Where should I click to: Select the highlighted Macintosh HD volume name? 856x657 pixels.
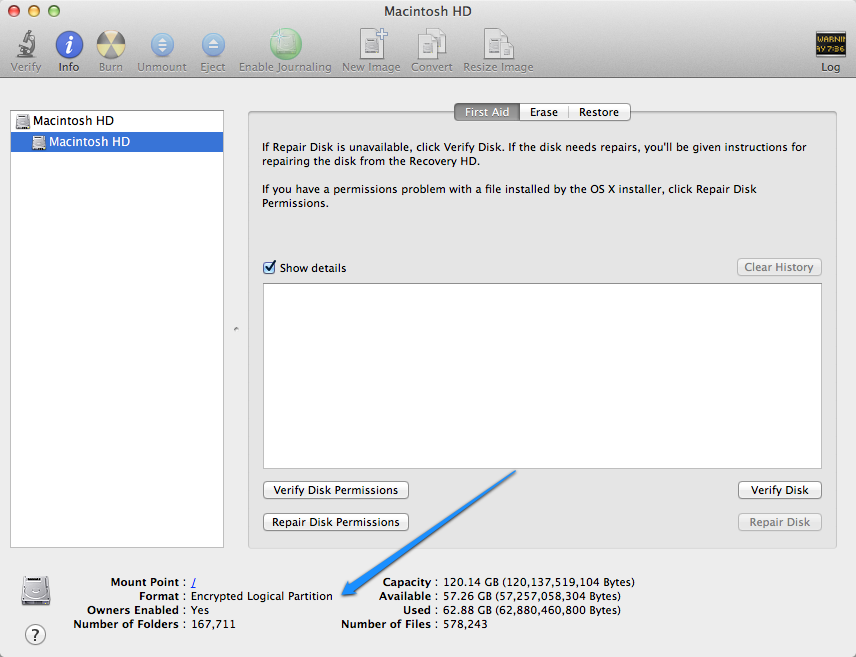click(90, 142)
